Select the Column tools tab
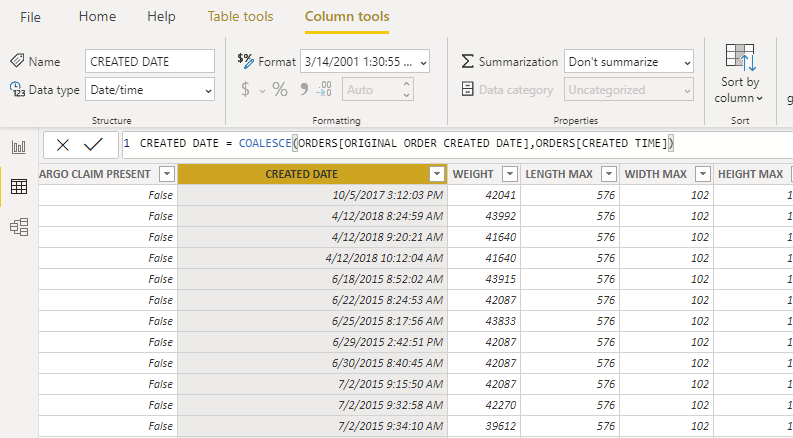This screenshot has width=793, height=438. [347, 17]
